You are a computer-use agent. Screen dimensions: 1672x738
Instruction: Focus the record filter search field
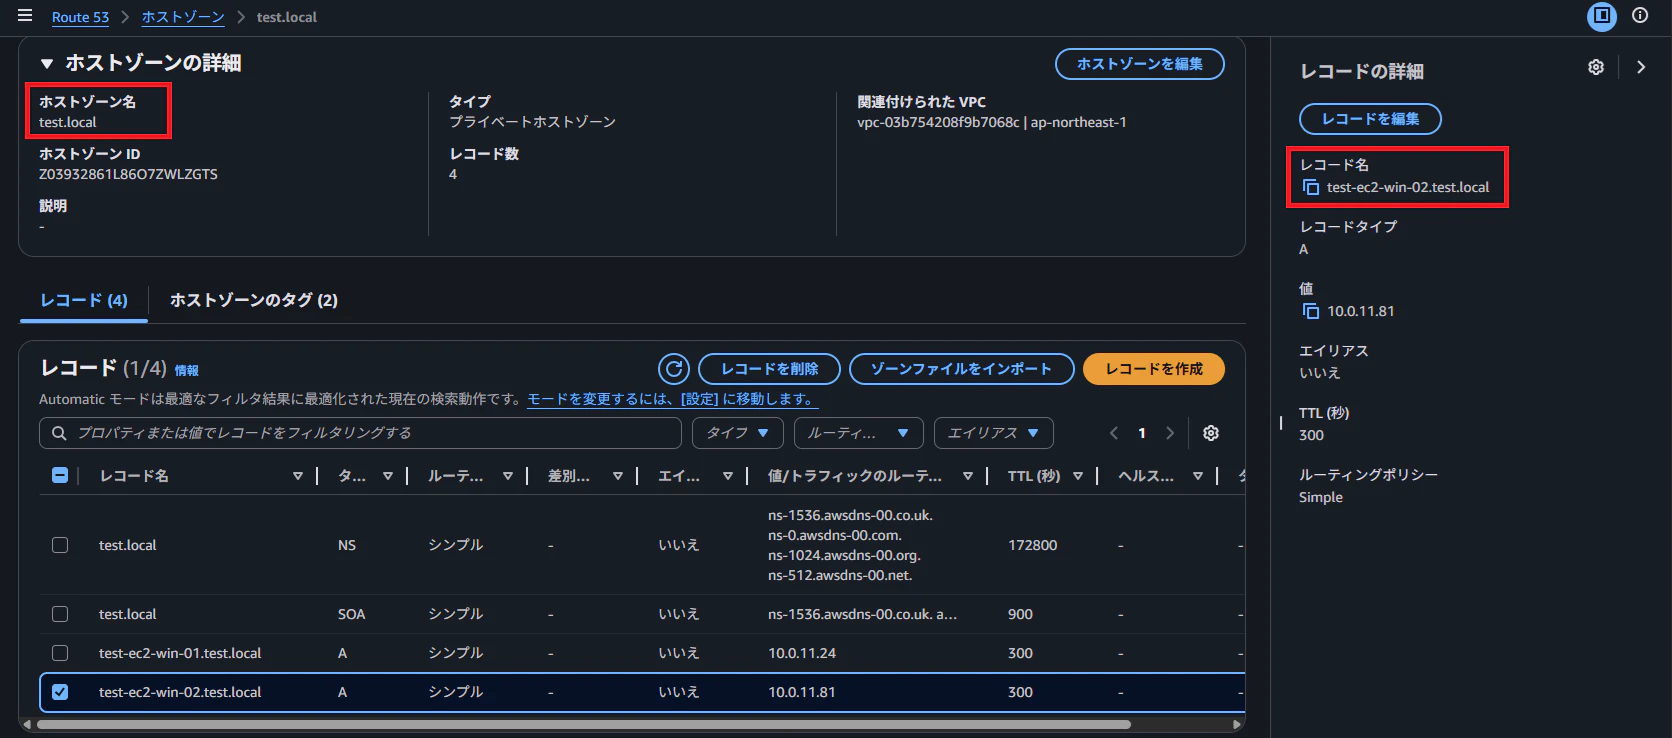(x=360, y=433)
